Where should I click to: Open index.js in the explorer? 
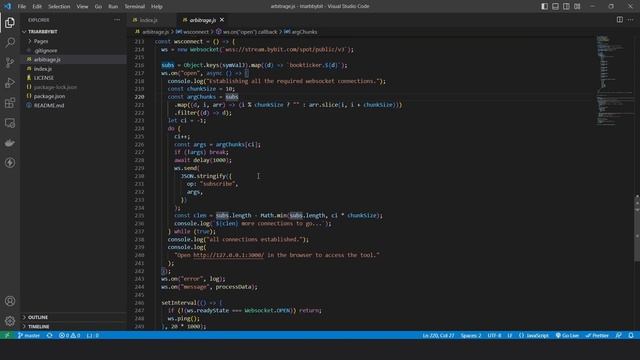pos(42,69)
